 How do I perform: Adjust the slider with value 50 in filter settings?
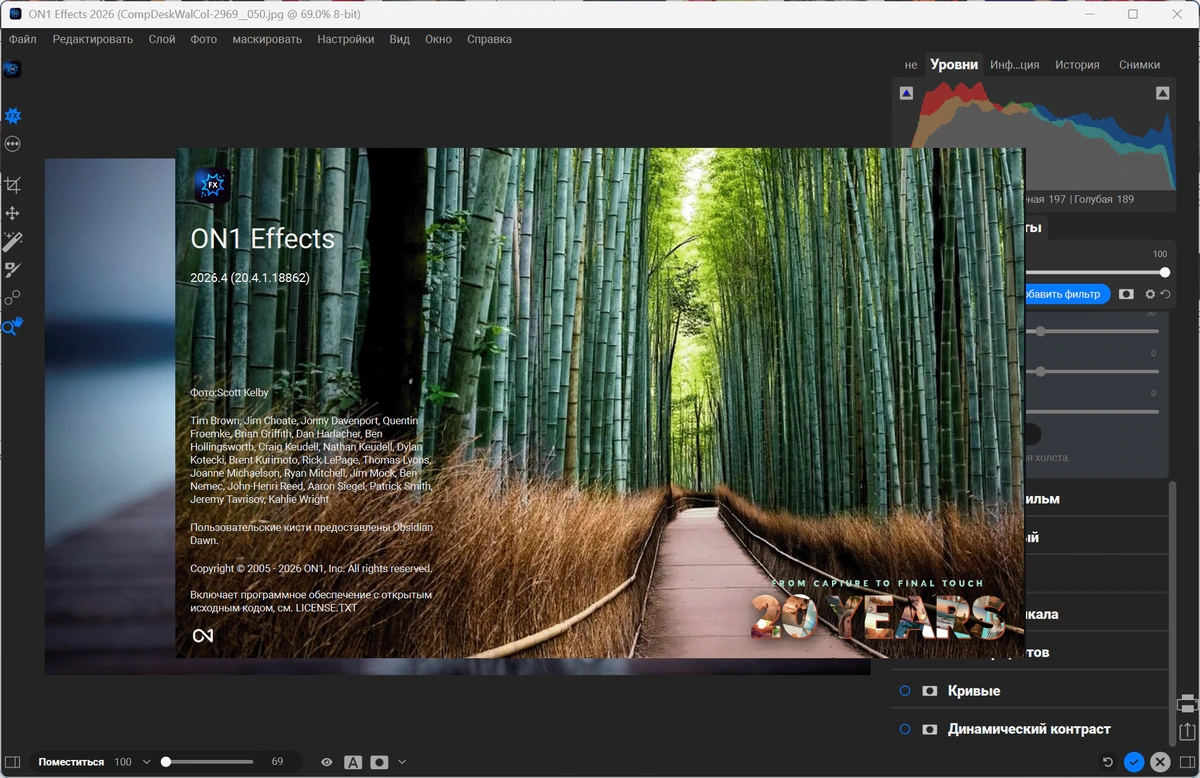click(1091, 331)
